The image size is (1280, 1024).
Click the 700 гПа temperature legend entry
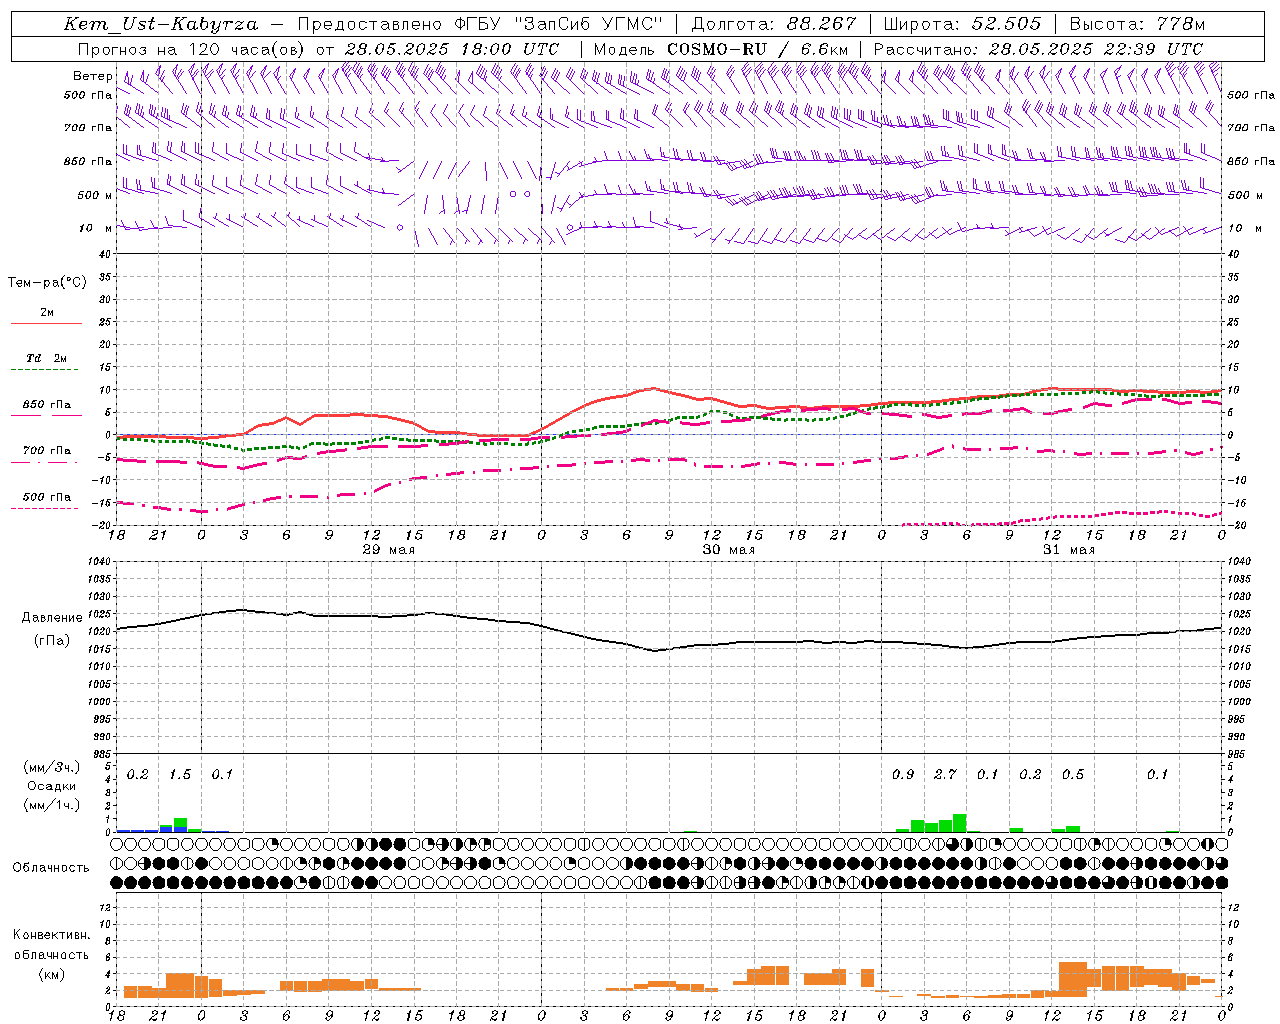47,451
